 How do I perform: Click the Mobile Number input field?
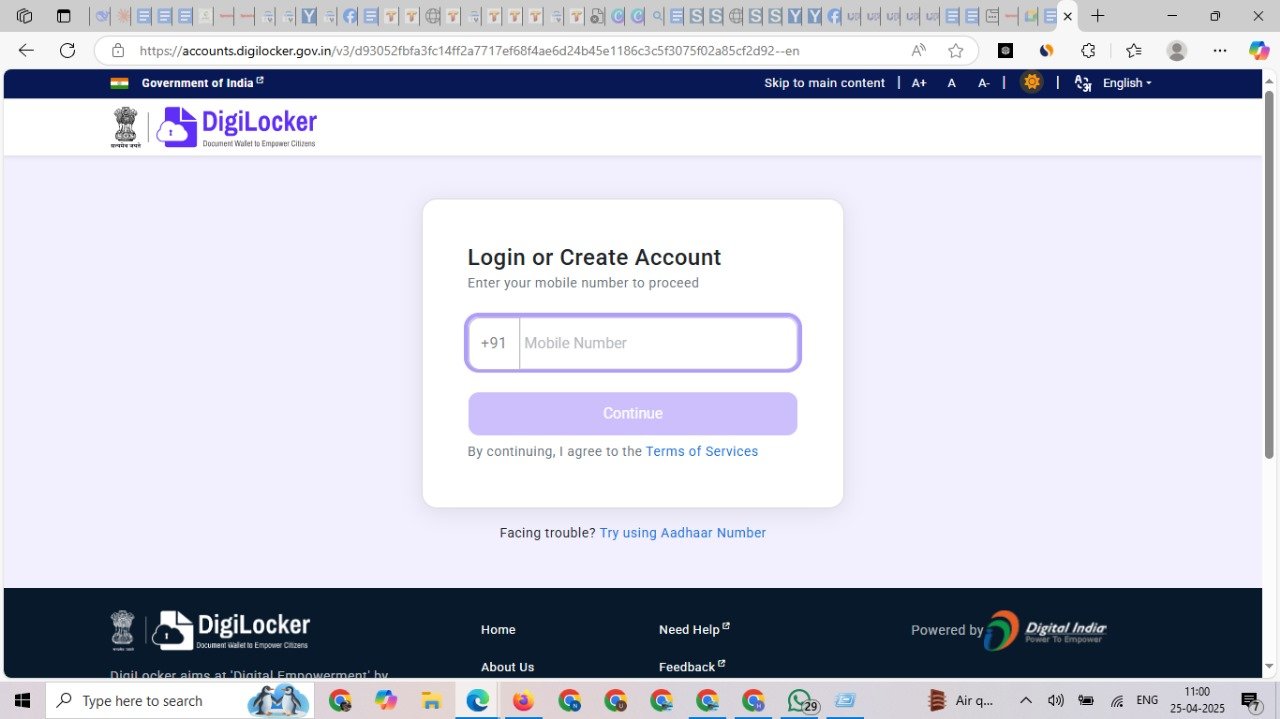pos(658,343)
